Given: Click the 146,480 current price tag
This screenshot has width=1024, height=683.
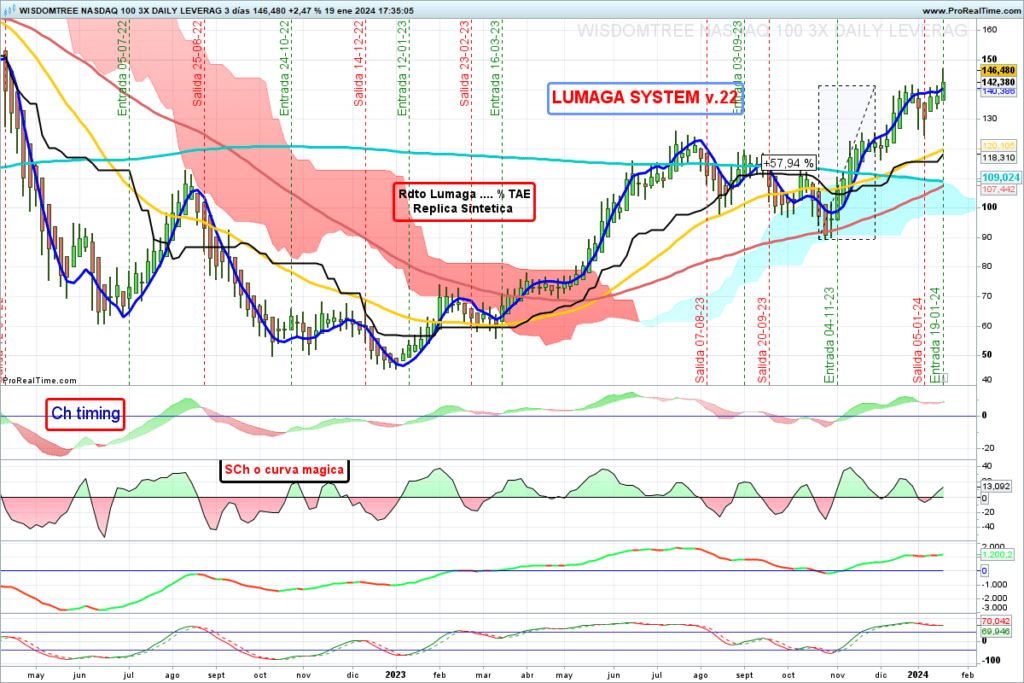Looking at the screenshot, I should [998, 71].
